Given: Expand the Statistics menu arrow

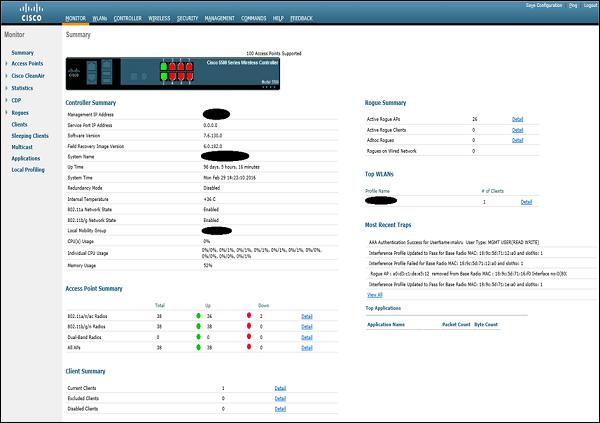Looking at the screenshot, I should coord(7,88).
